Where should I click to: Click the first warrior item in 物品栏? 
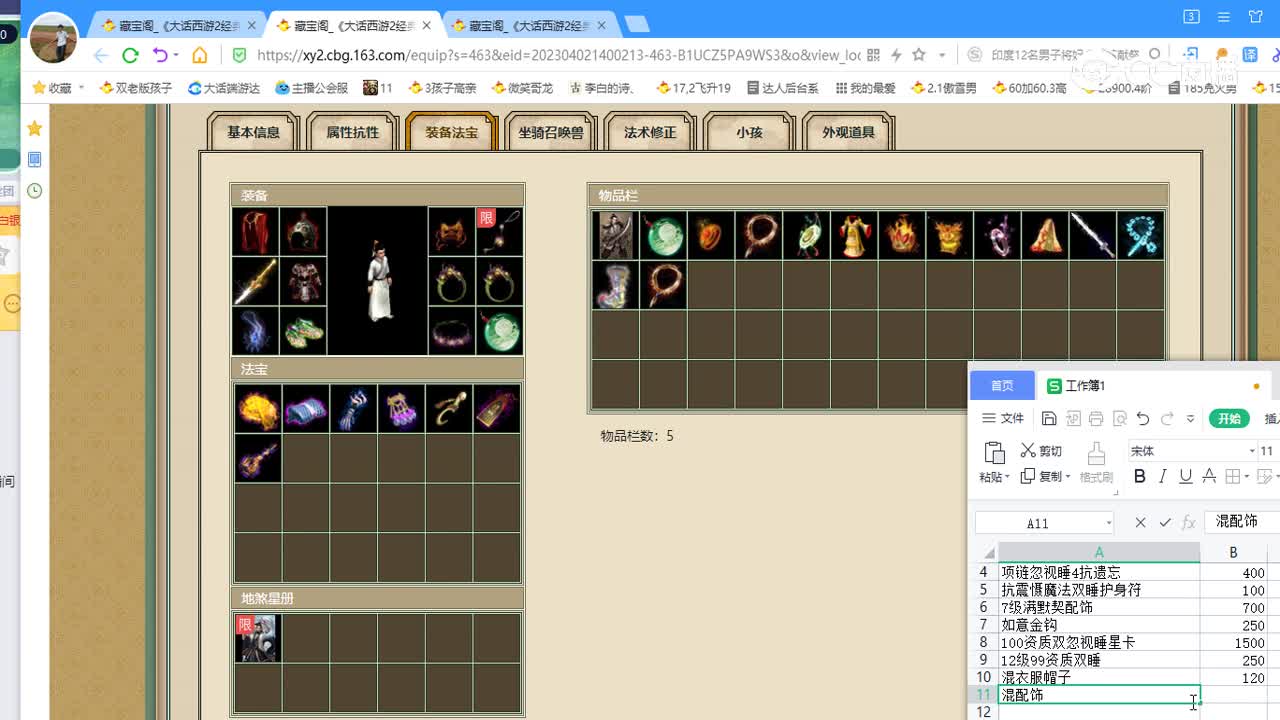[x=615, y=235]
